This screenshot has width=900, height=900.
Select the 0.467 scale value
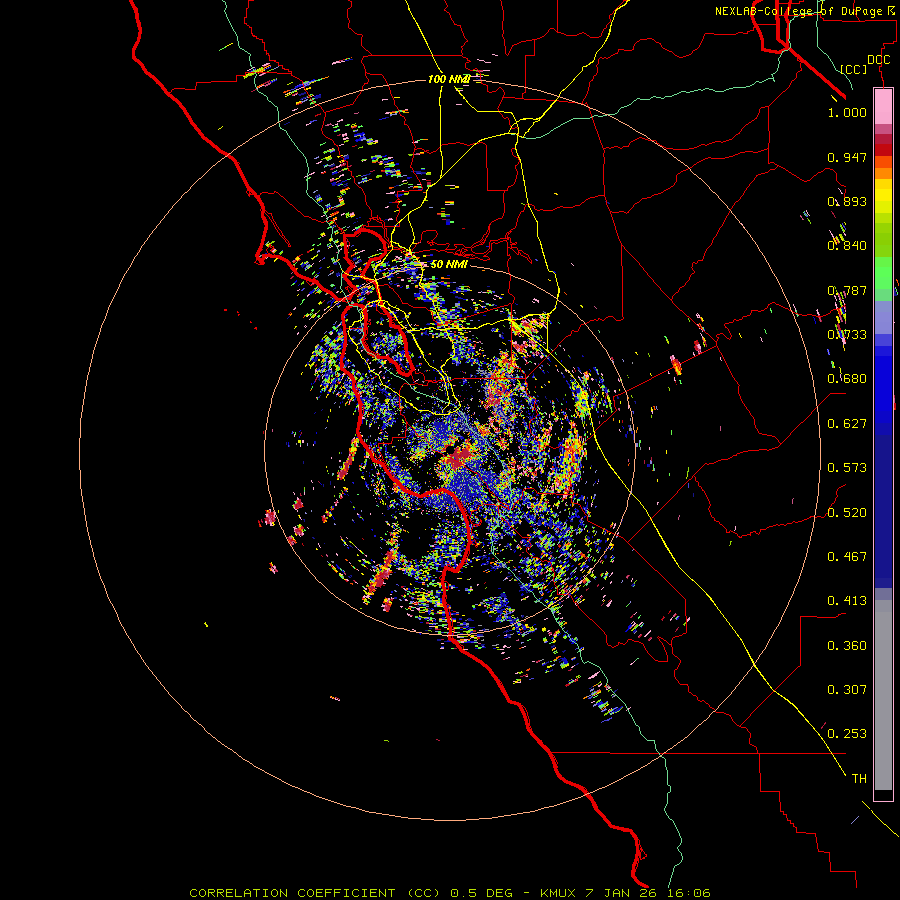847,557
